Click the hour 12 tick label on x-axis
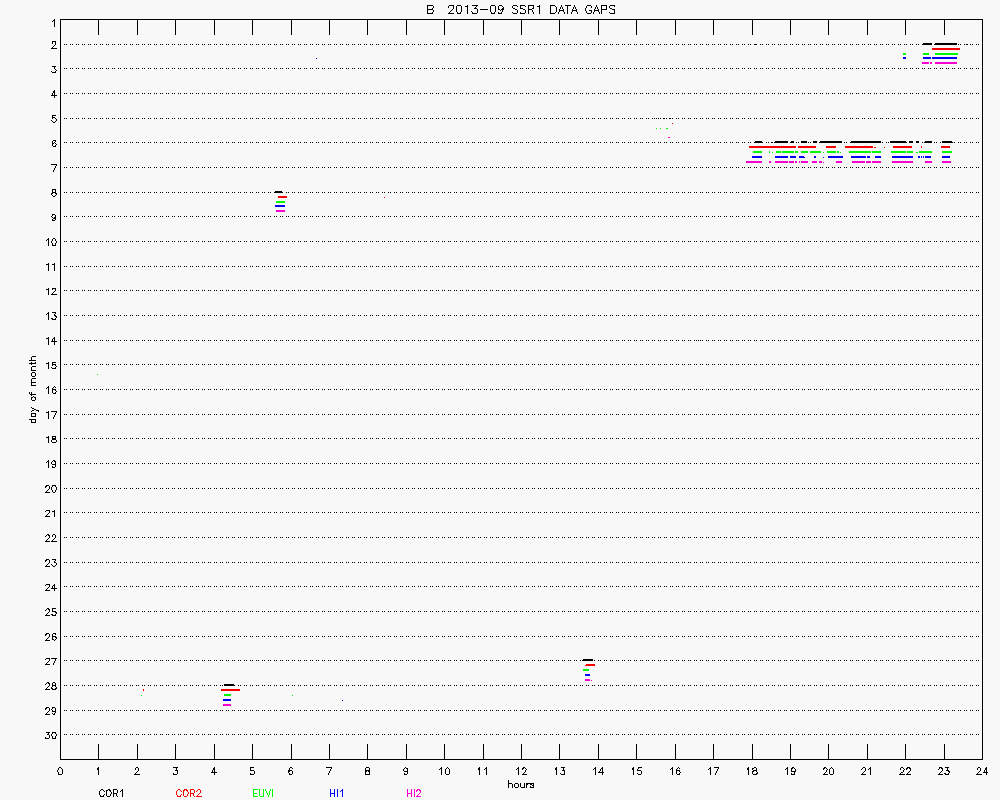This screenshot has width=1000, height=800. point(521,771)
